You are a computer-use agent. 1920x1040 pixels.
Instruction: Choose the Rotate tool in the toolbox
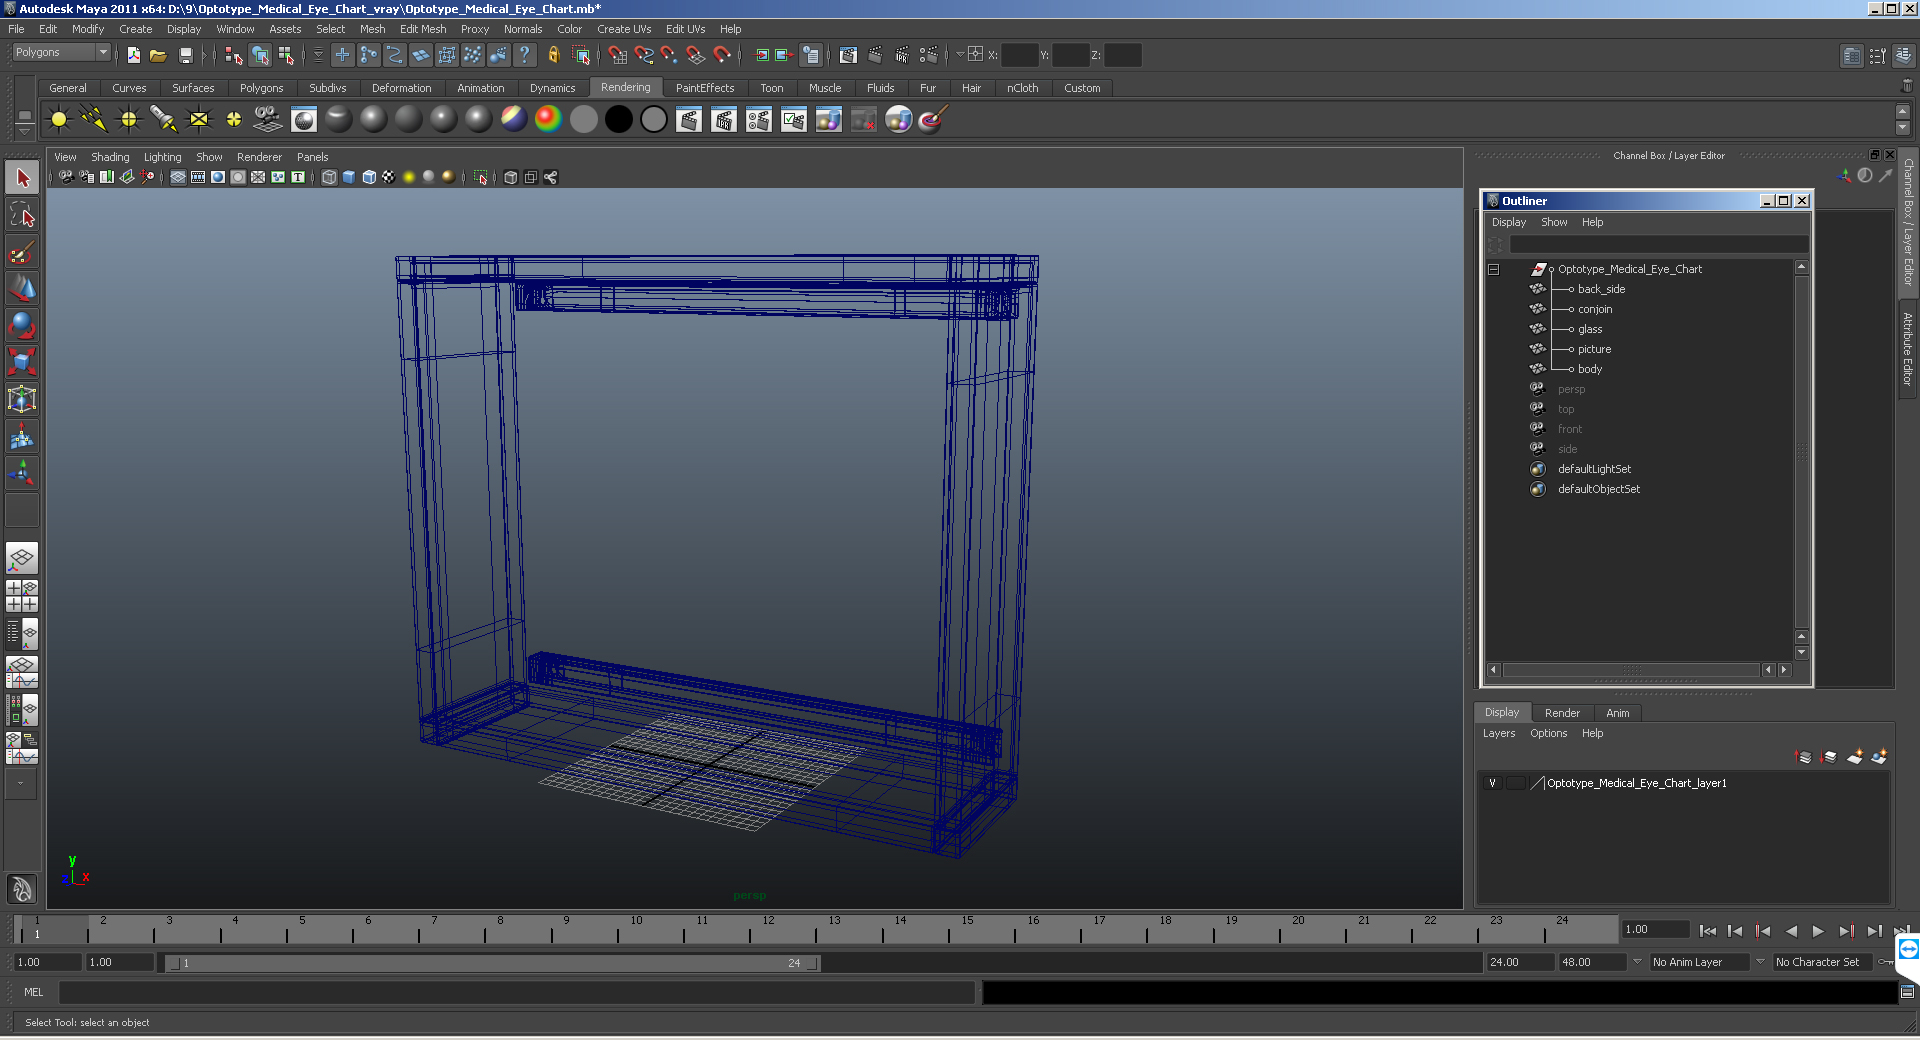(22, 325)
